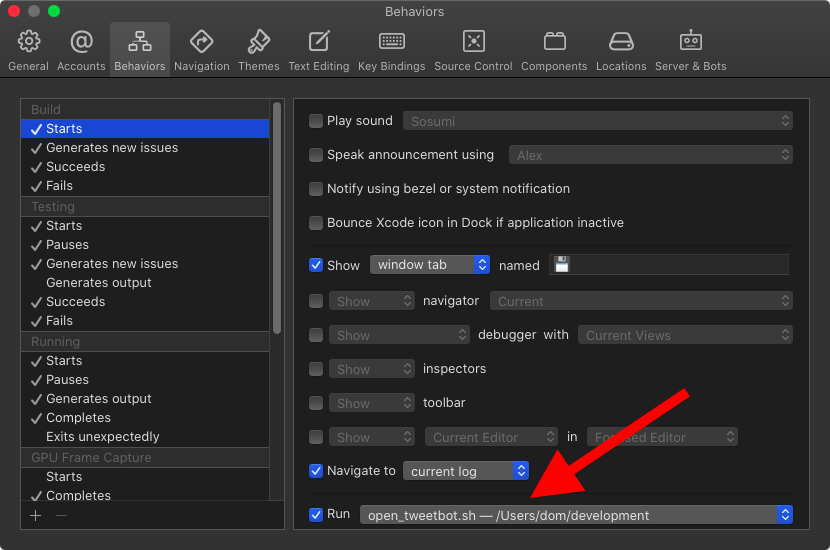Uncheck the Show window tab checkbox
This screenshot has height=550, width=830.
pos(316,265)
